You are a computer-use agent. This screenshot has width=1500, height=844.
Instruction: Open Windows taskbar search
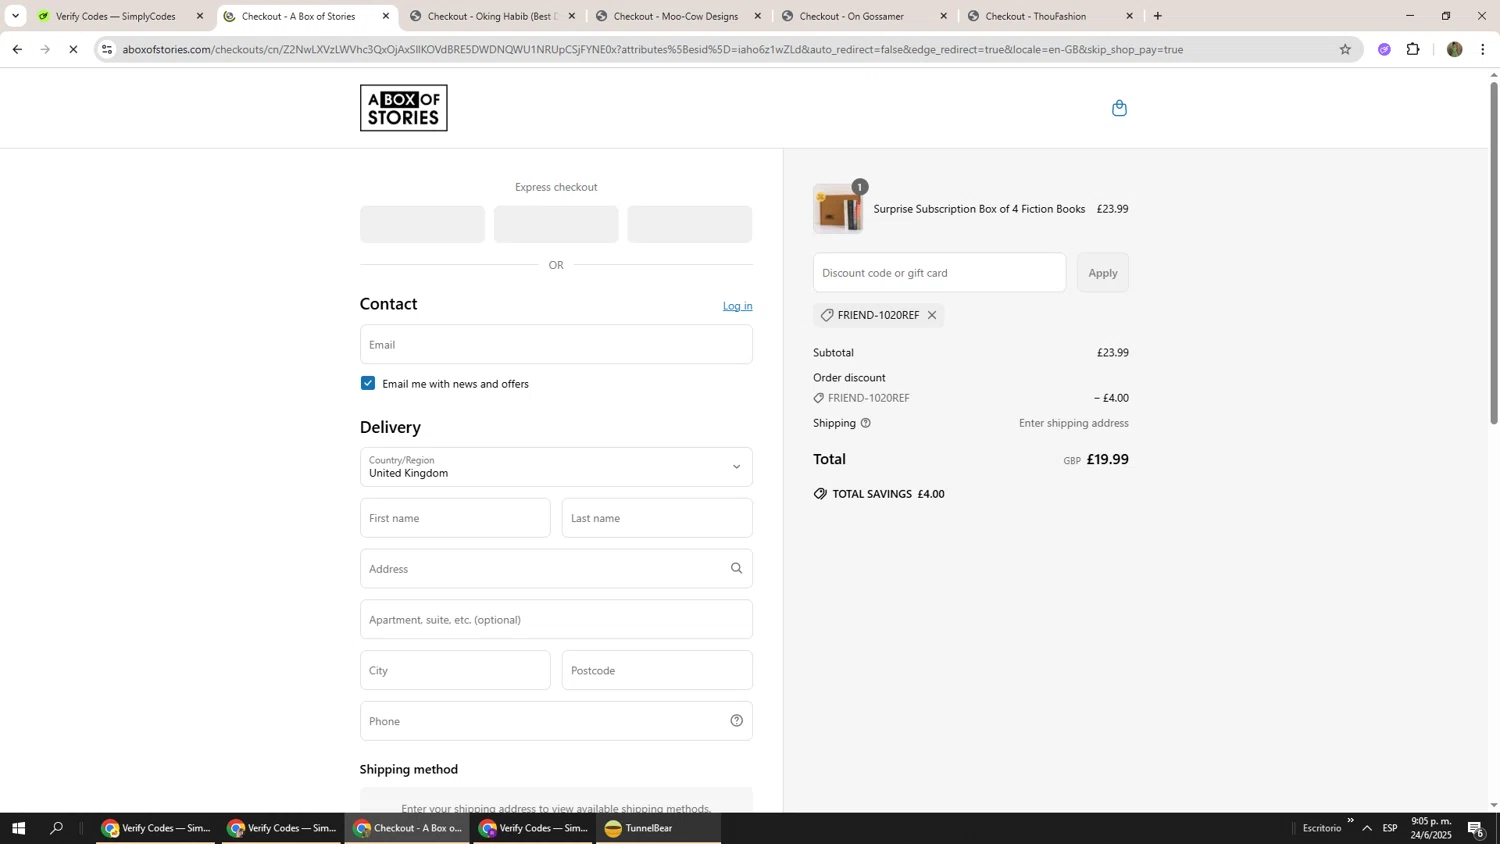[x=57, y=828]
